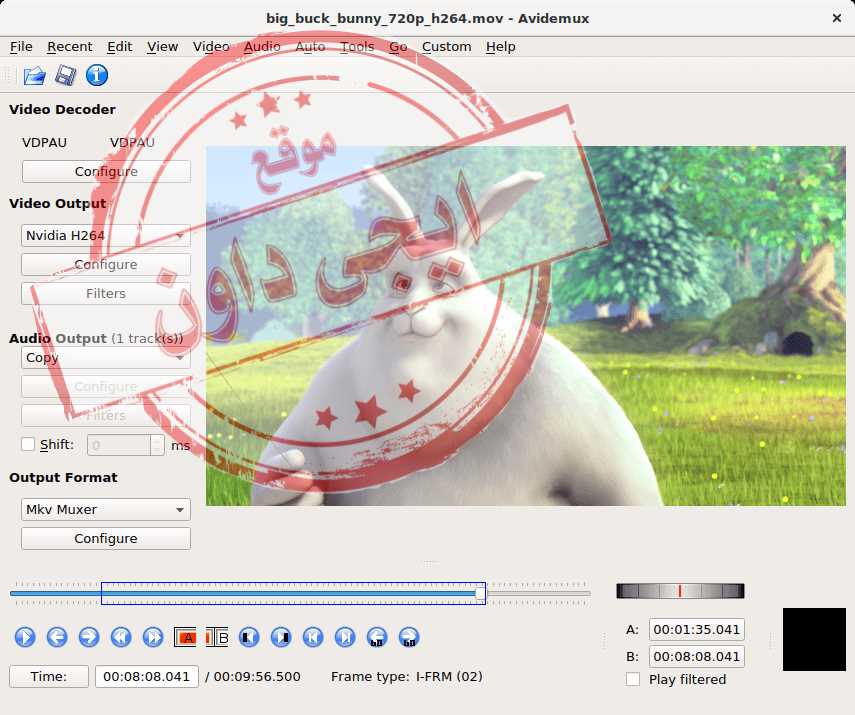Close the Avidemux window
The image size is (855, 715).
tap(837, 18)
